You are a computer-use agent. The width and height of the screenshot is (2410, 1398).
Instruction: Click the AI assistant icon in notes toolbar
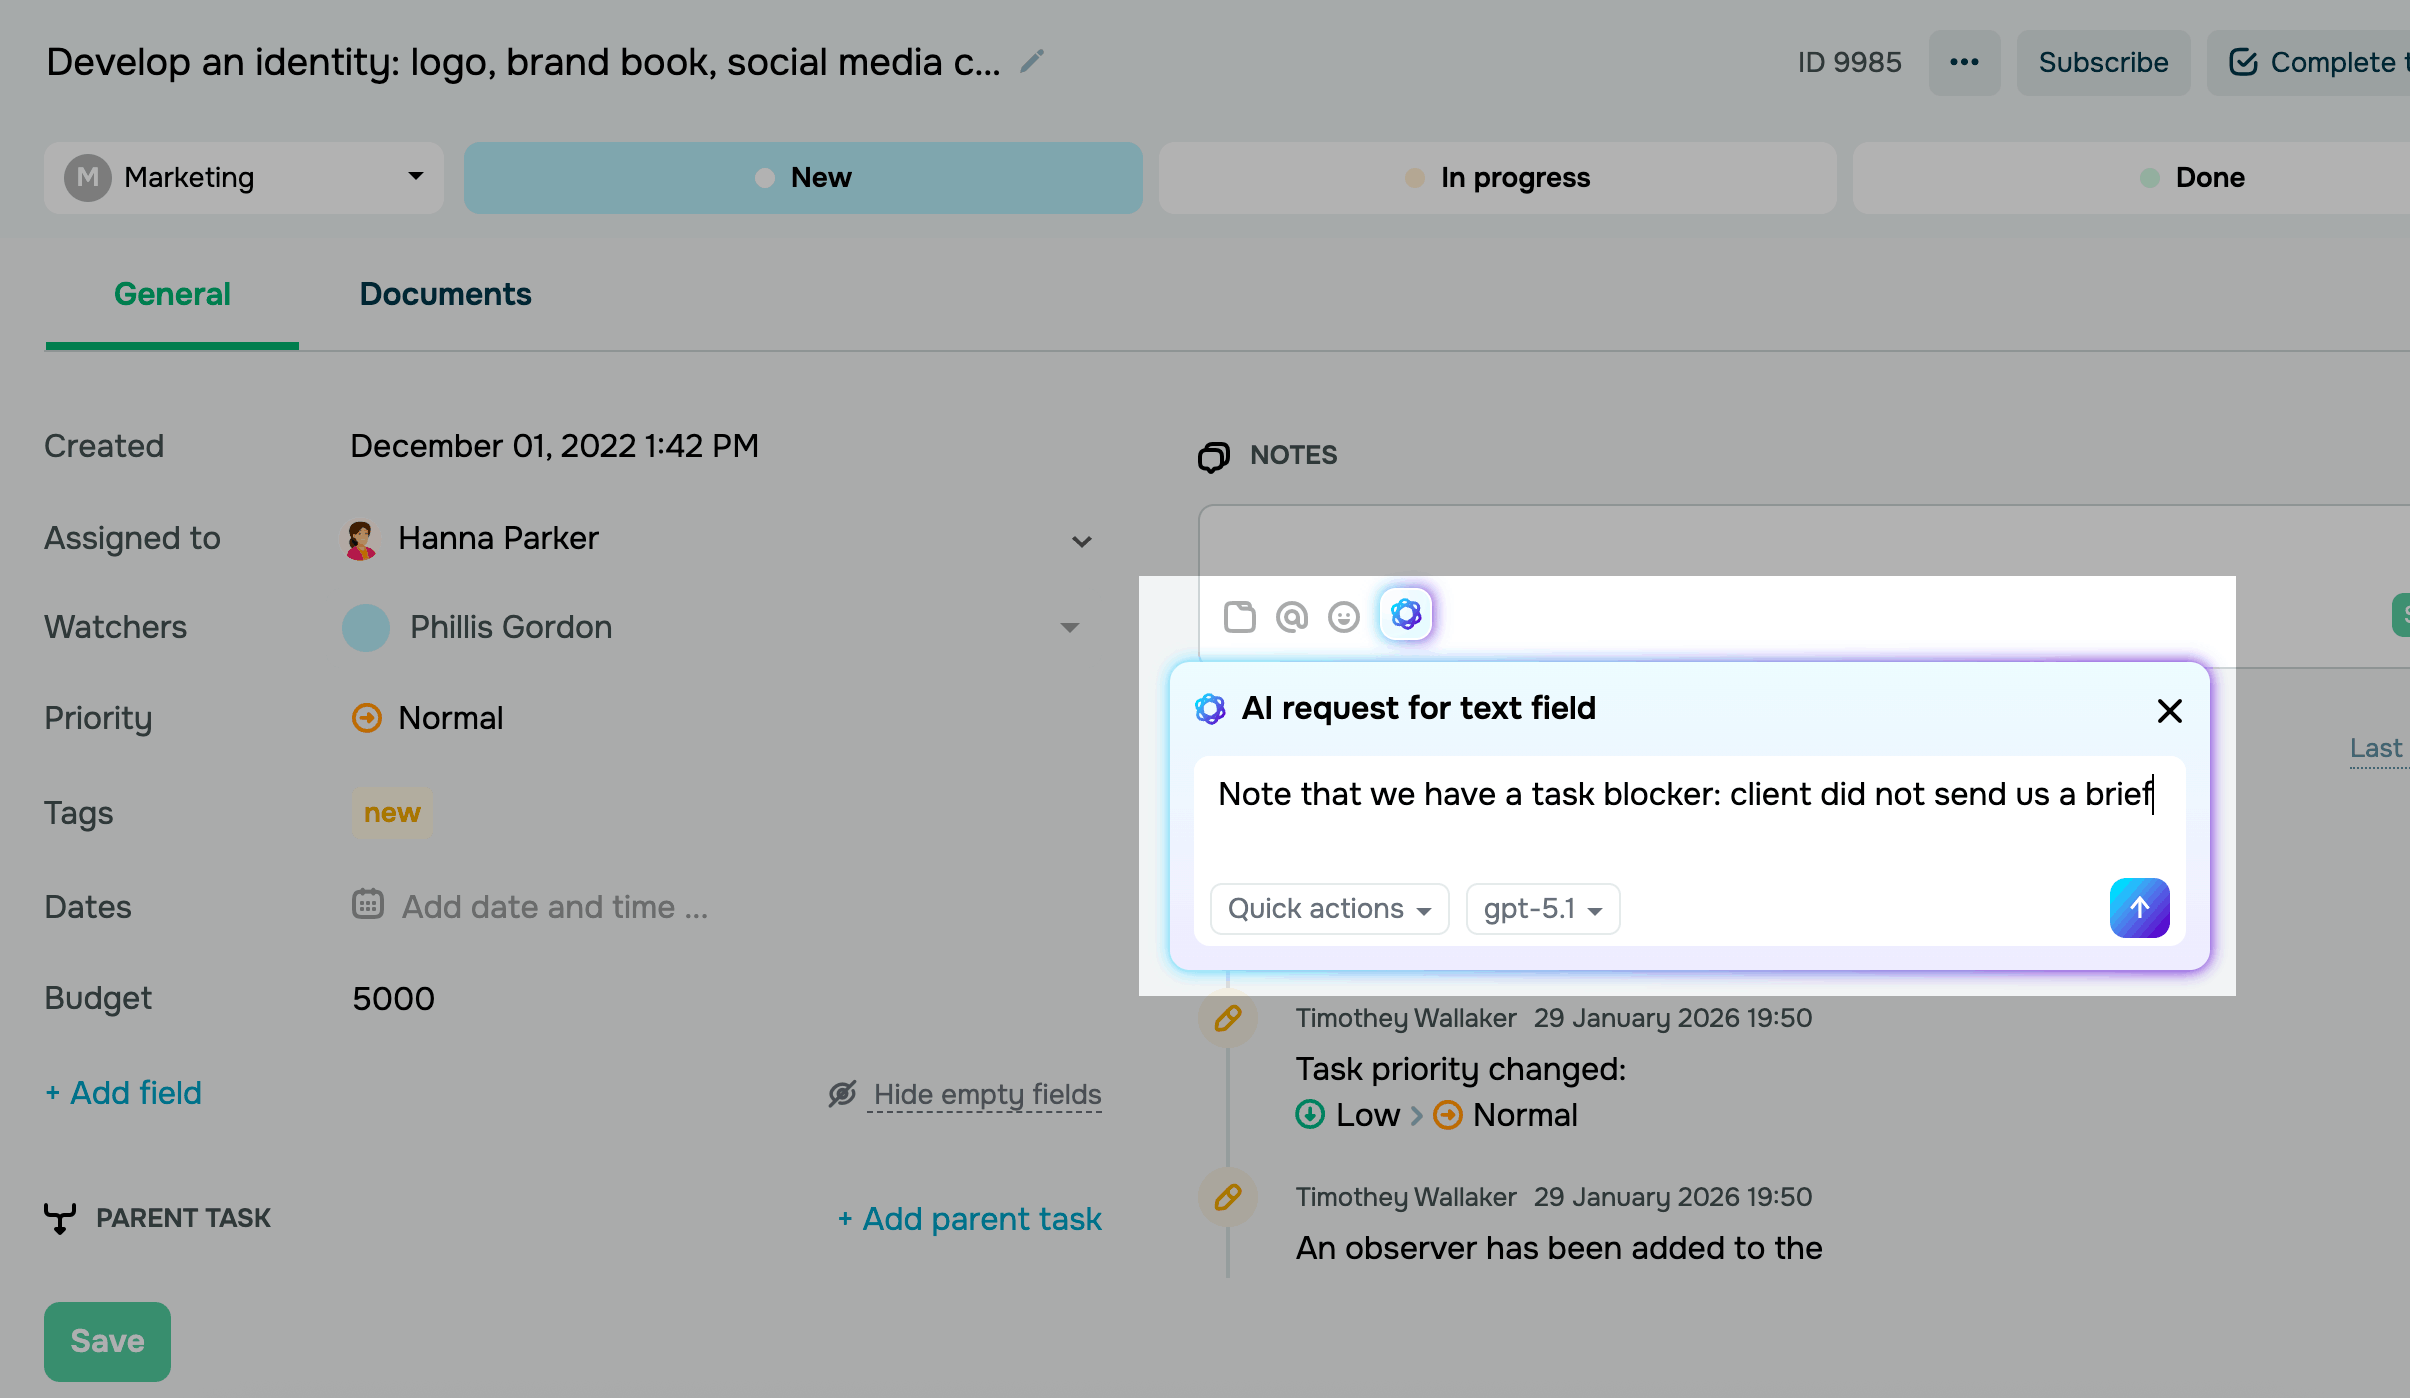click(x=1406, y=614)
